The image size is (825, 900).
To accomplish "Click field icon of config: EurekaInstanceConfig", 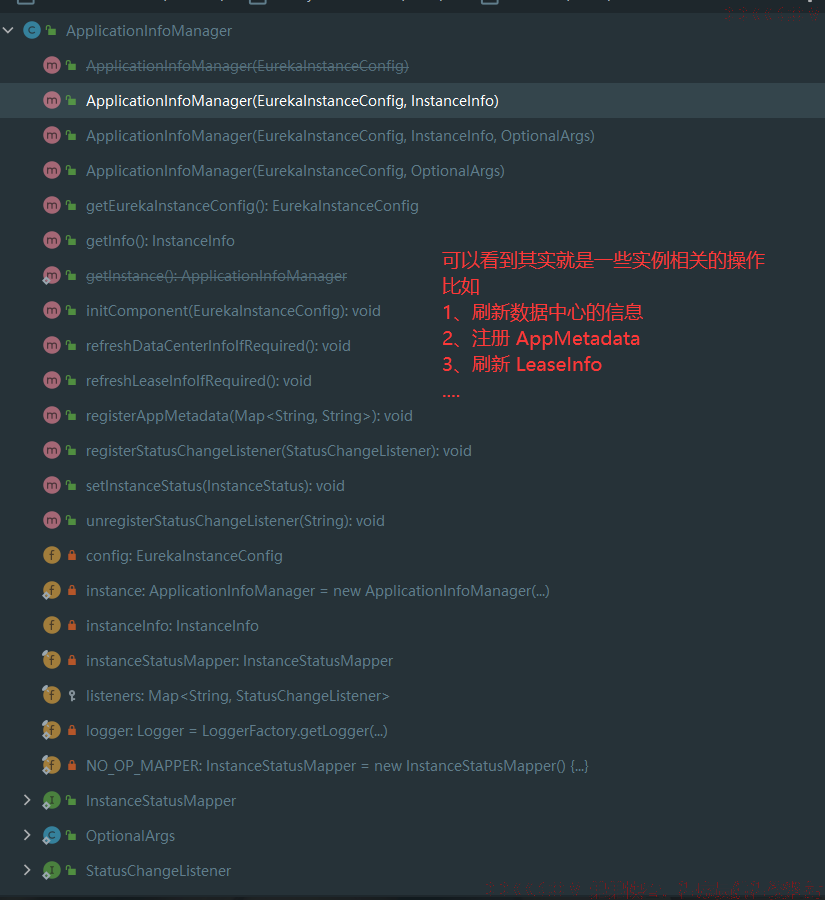I will 52,556.
